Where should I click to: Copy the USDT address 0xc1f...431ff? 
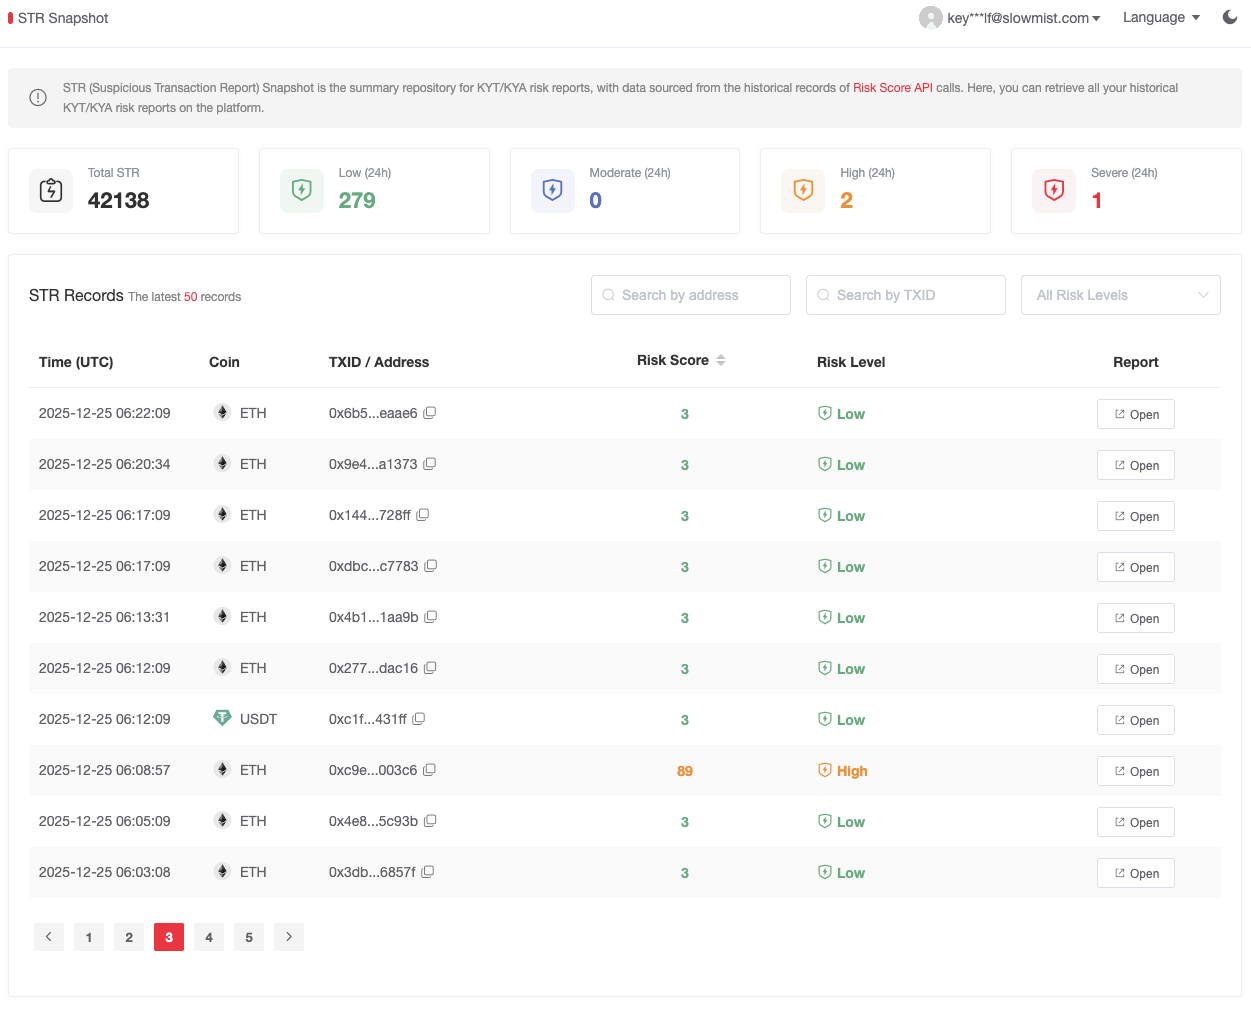point(419,719)
